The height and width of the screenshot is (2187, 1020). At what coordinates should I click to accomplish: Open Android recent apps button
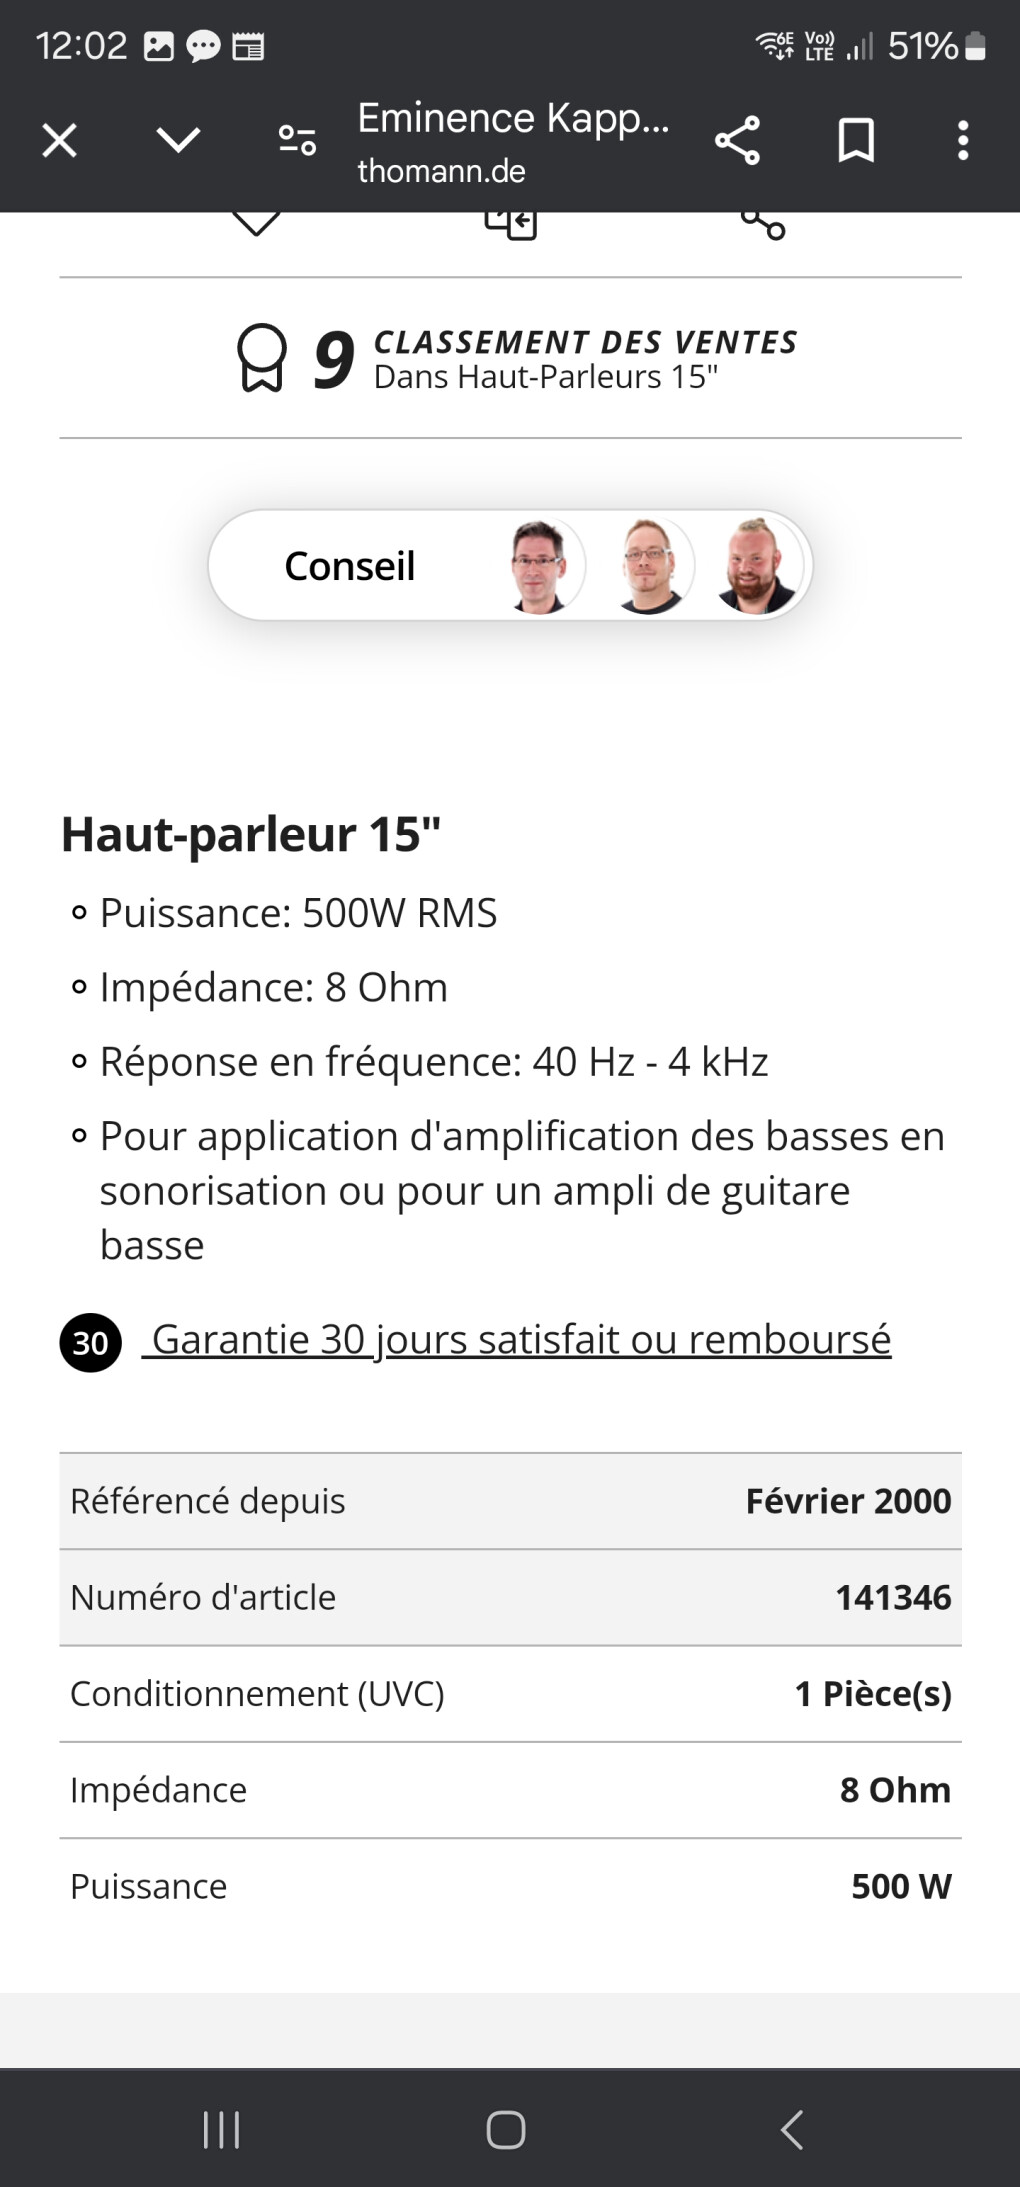(221, 2129)
